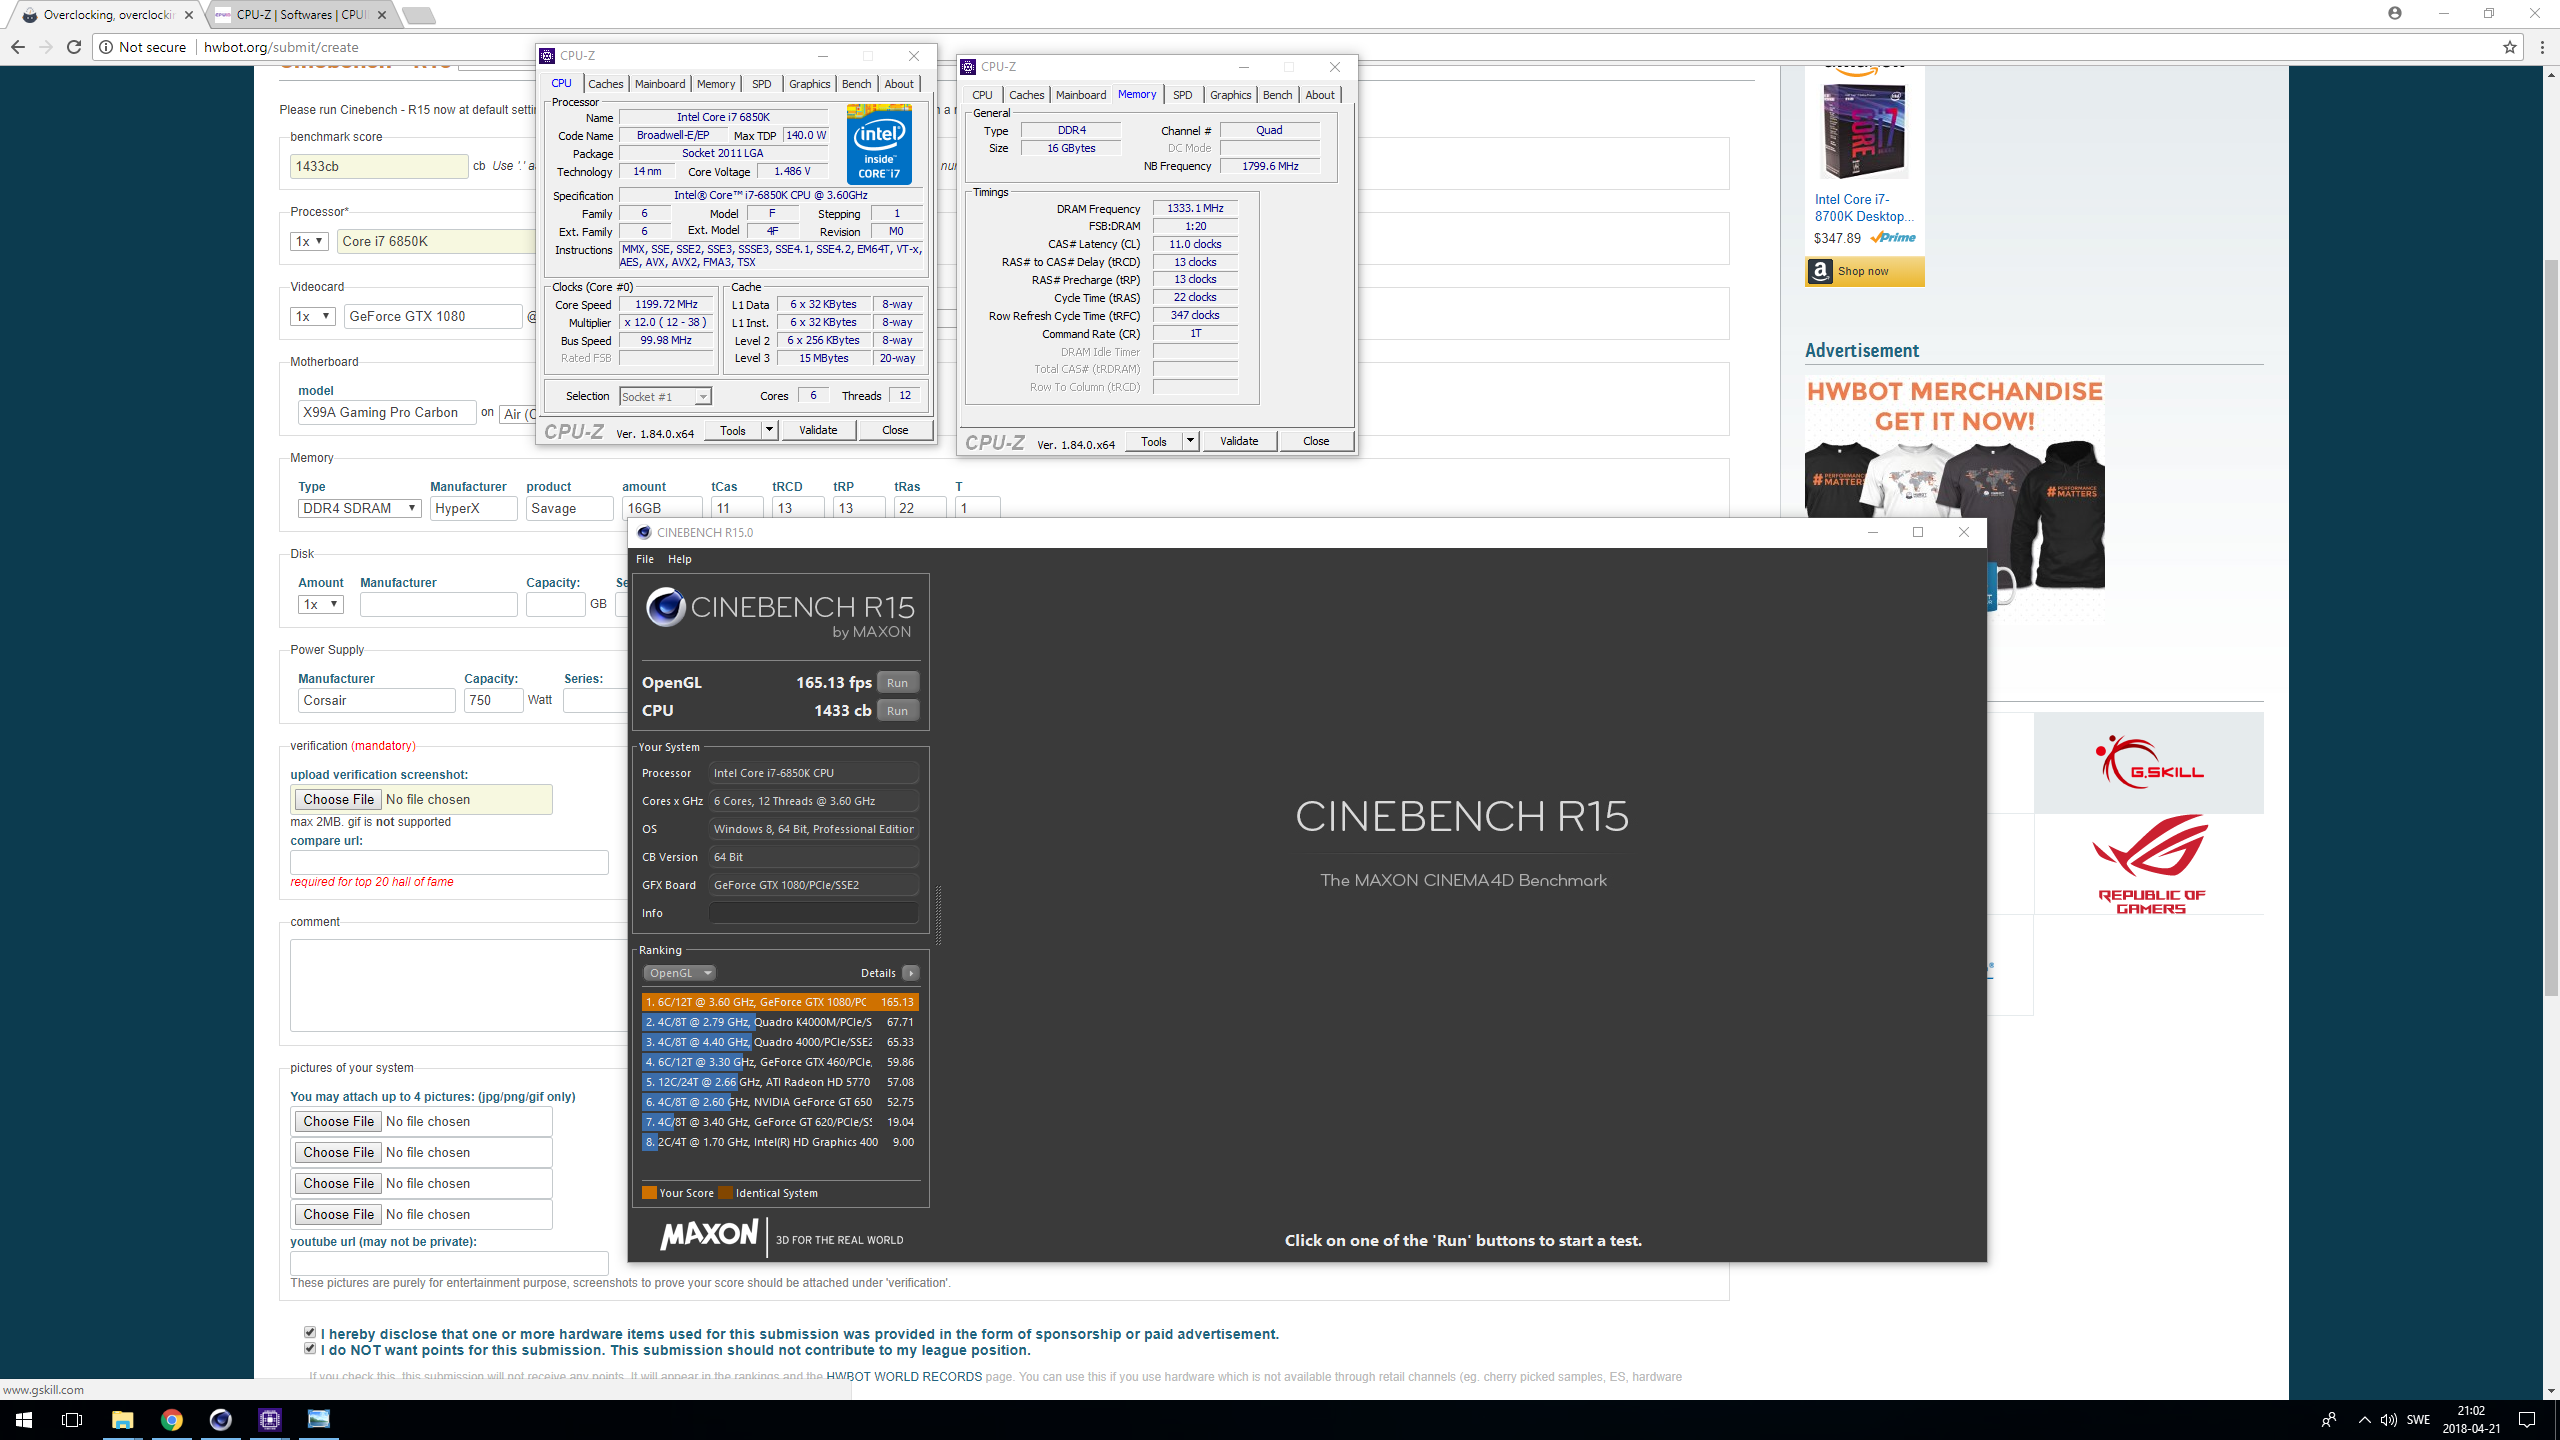Screen dimensions: 2560x1440
Task: Click the browser address bar URL
Action: pos(281,47)
